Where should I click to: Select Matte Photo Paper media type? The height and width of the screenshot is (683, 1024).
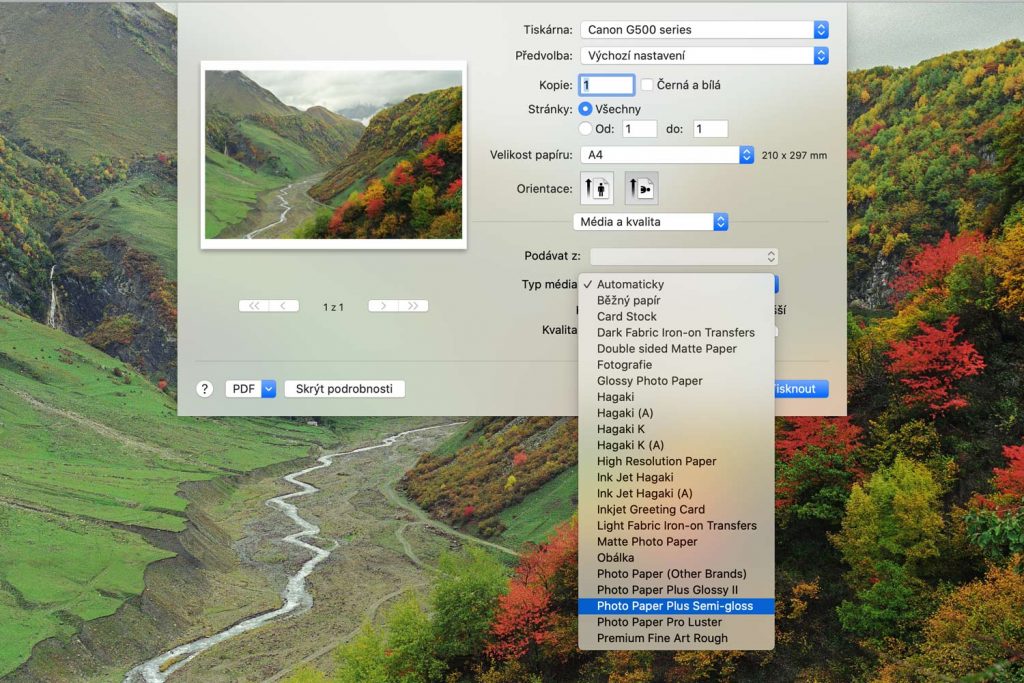[647, 542]
